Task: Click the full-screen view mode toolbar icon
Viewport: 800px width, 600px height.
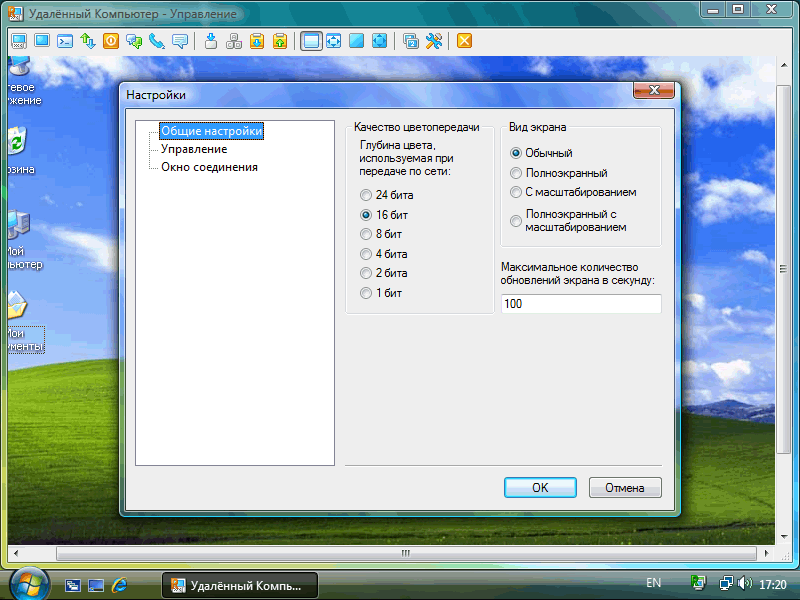Action: coord(334,41)
